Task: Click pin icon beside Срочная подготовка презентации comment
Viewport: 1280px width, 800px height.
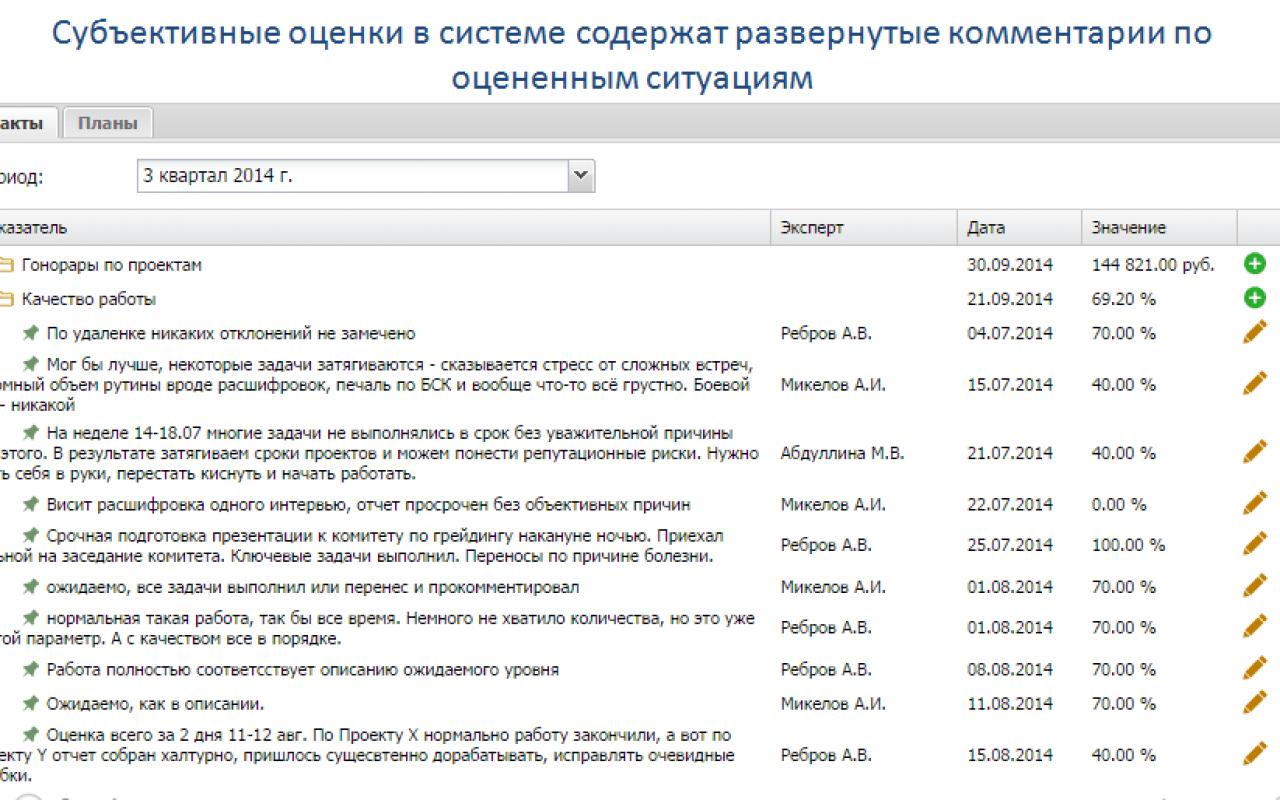Action: [31, 535]
